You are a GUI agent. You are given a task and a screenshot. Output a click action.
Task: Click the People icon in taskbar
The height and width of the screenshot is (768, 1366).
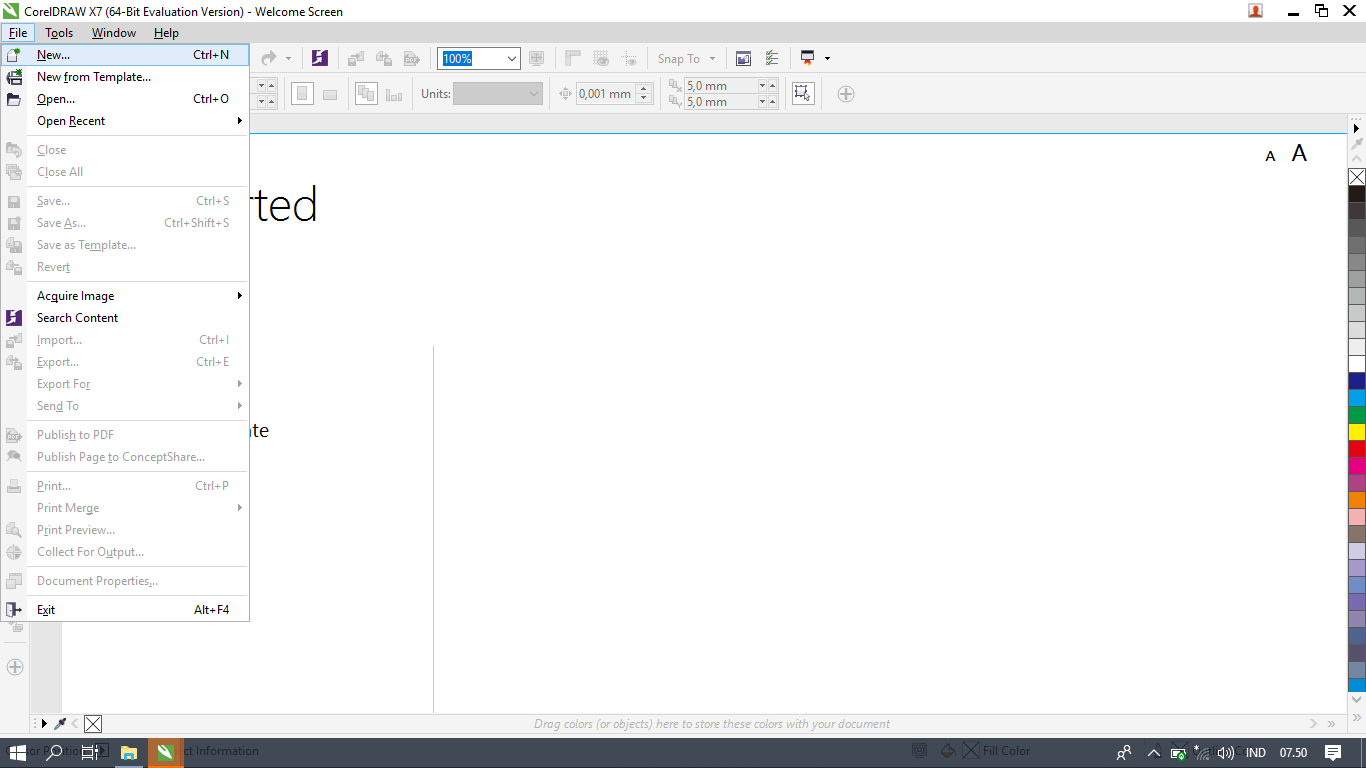click(1125, 753)
